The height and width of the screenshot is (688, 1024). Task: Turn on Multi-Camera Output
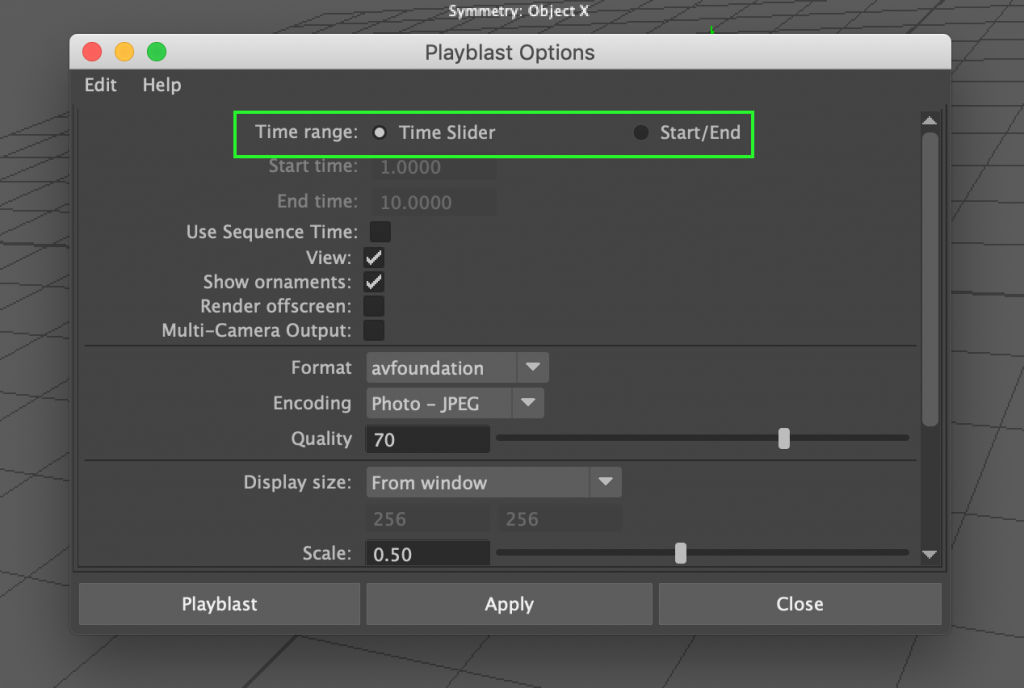coord(374,330)
